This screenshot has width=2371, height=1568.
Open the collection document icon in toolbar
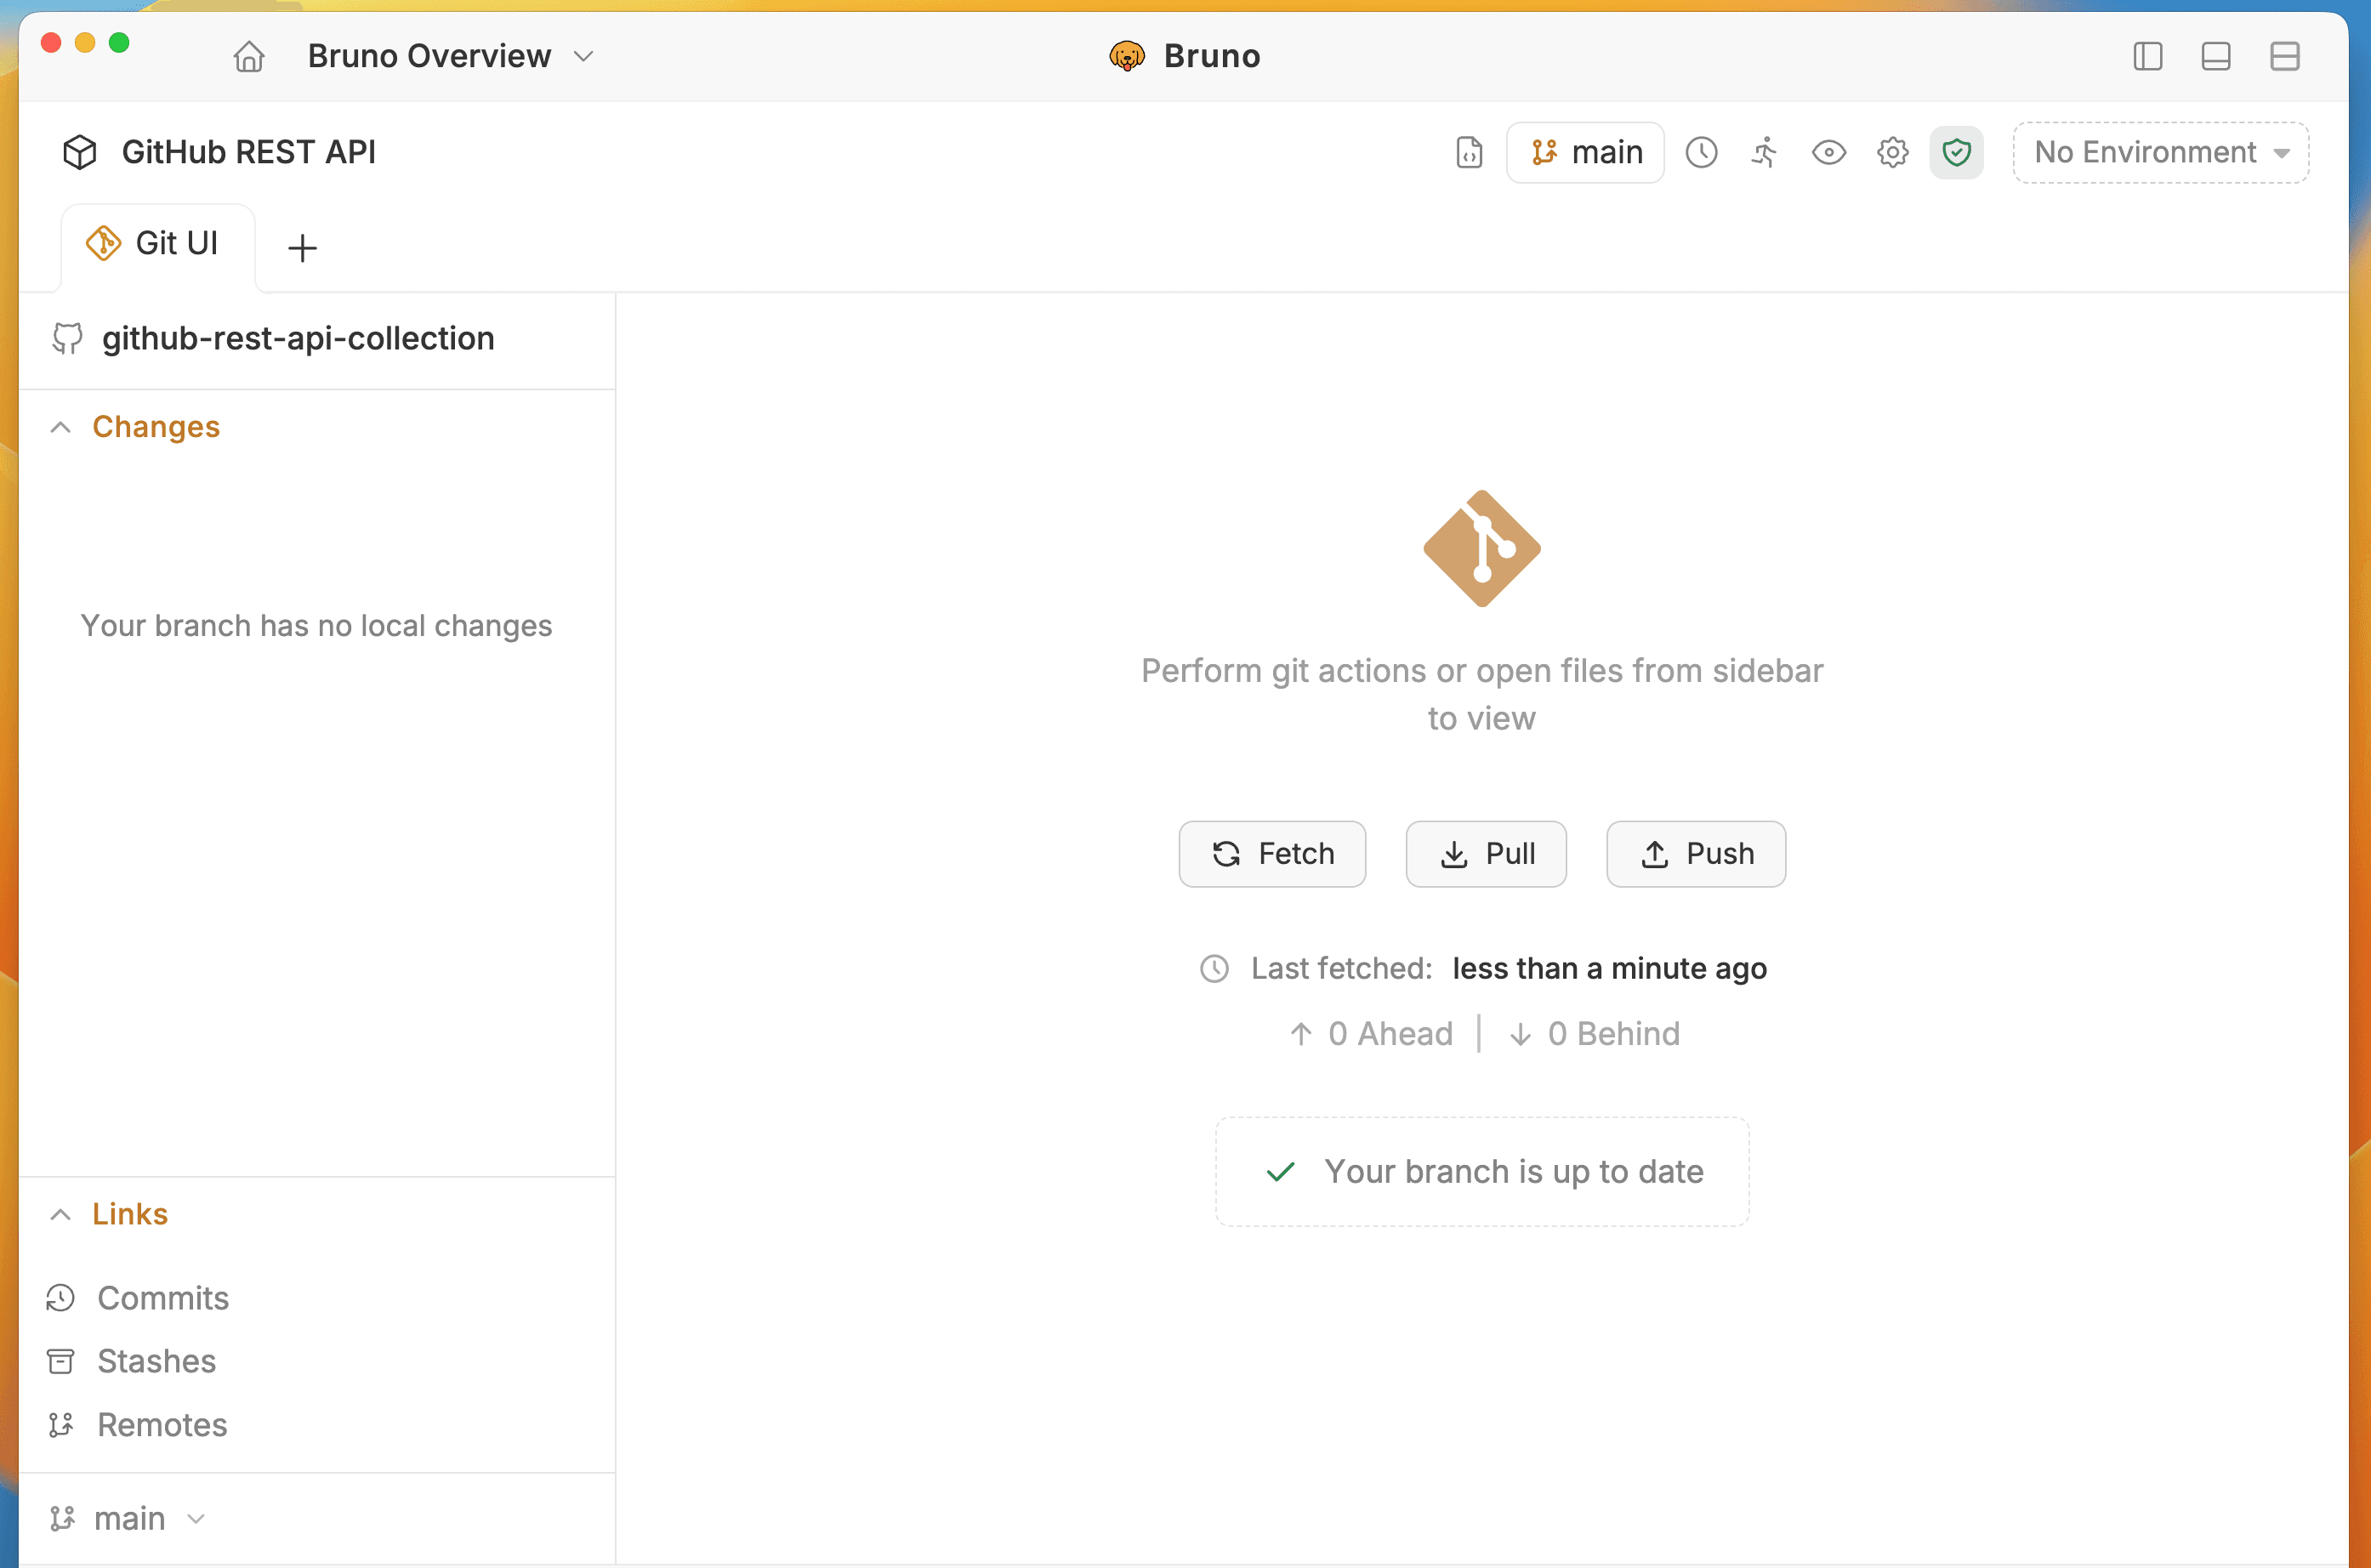[1469, 153]
